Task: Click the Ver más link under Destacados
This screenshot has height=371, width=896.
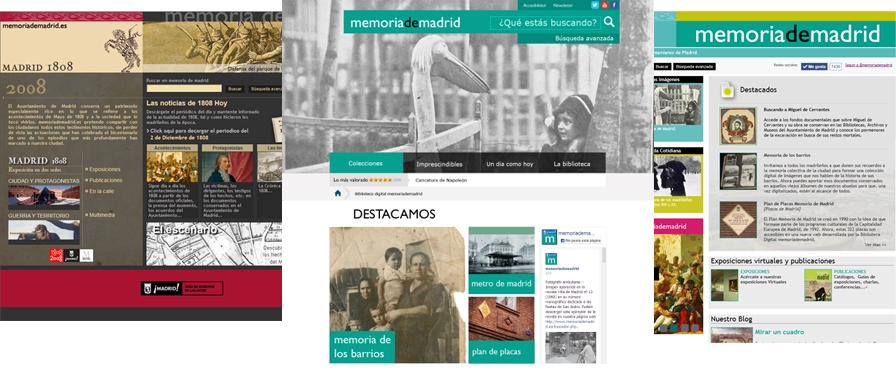Action: click(x=875, y=245)
